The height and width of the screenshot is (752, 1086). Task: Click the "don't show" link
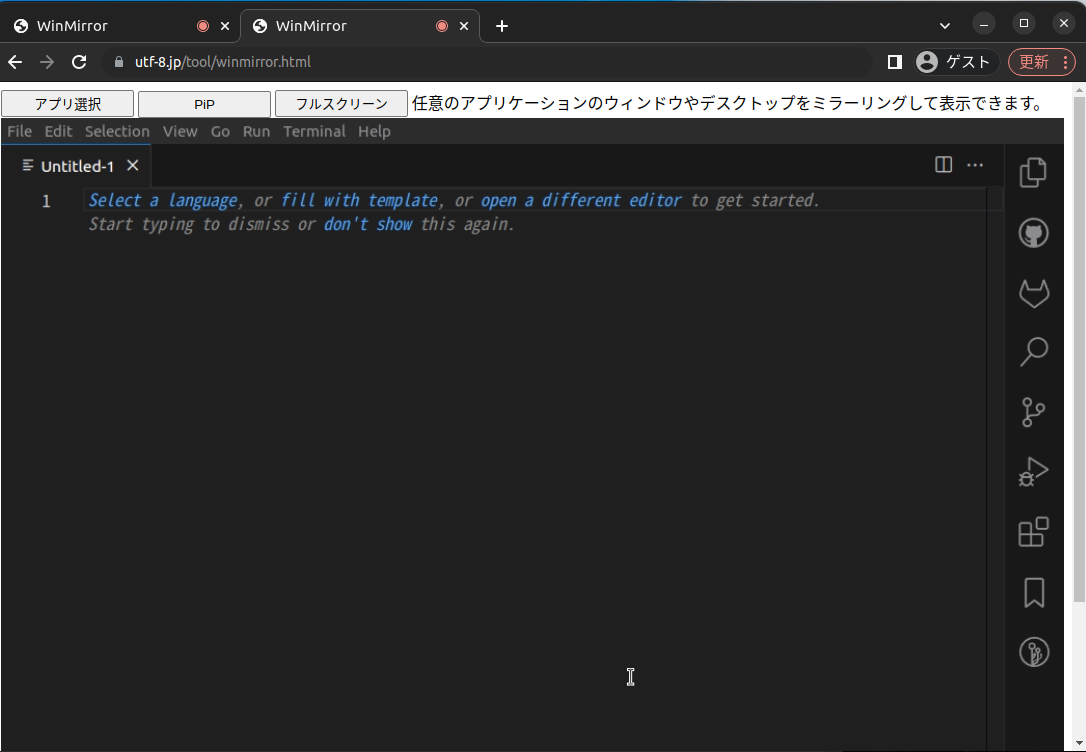[x=368, y=224]
